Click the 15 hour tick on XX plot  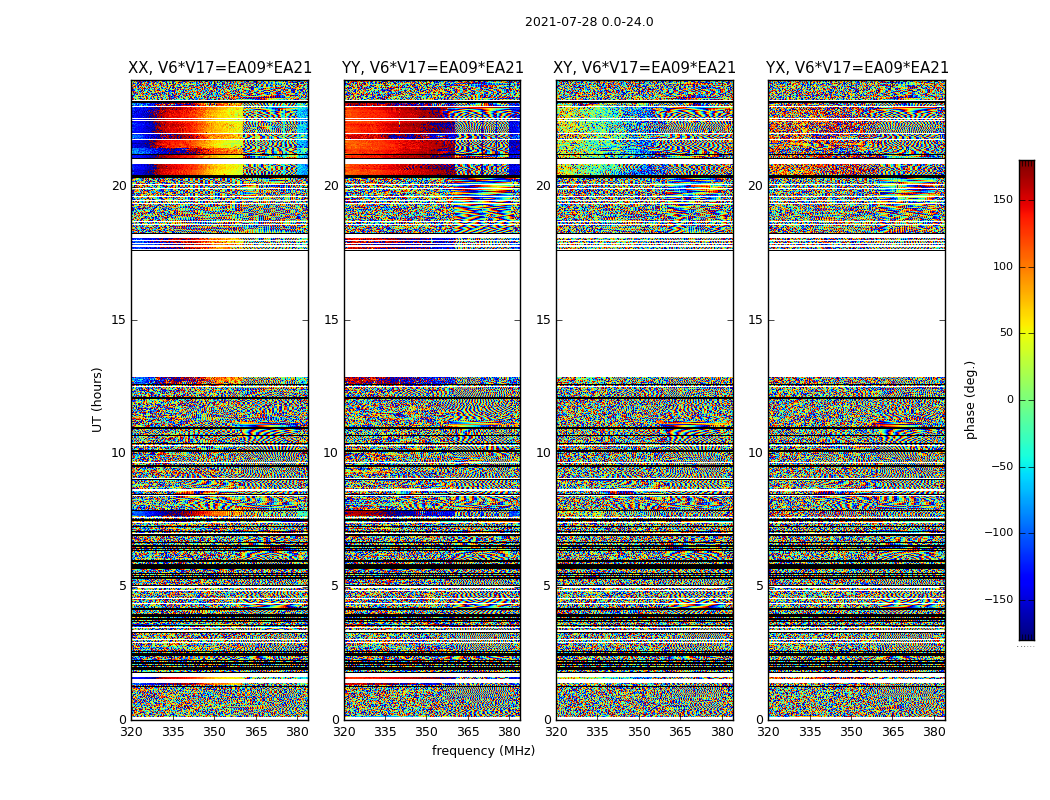pyautogui.click(x=119, y=320)
